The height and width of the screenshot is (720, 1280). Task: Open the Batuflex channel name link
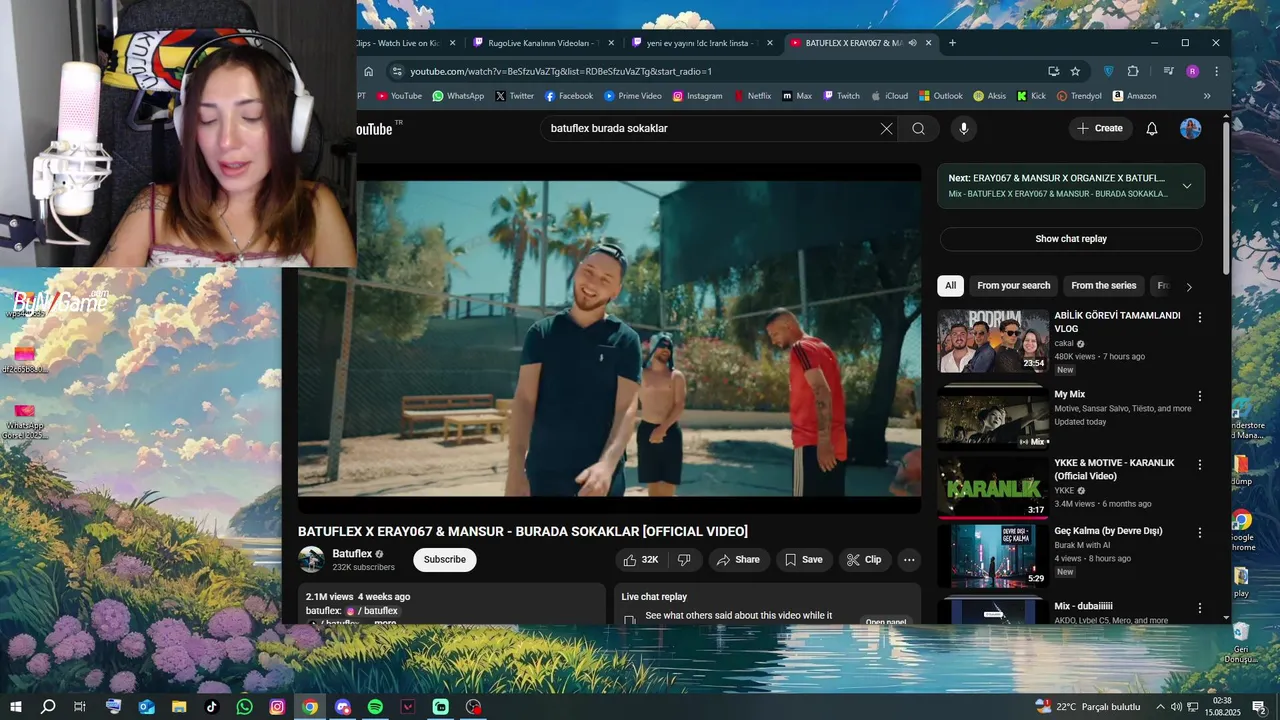tap(352, 554)
